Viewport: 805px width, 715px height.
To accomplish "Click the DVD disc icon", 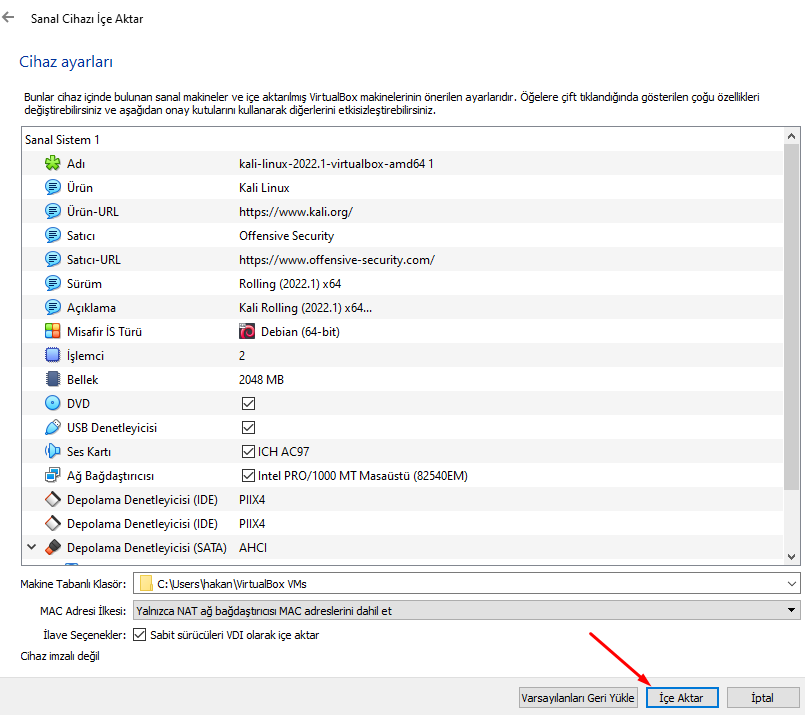I will (53, 403).
